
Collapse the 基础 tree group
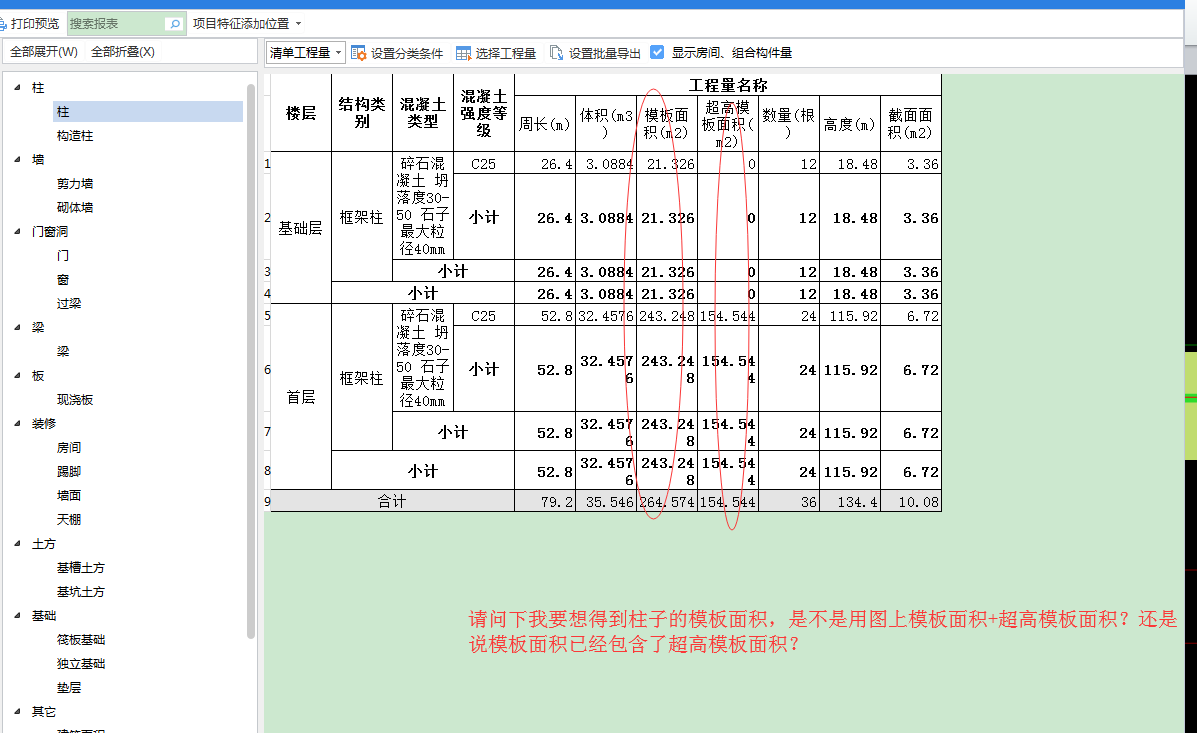(x=18, y=615)
